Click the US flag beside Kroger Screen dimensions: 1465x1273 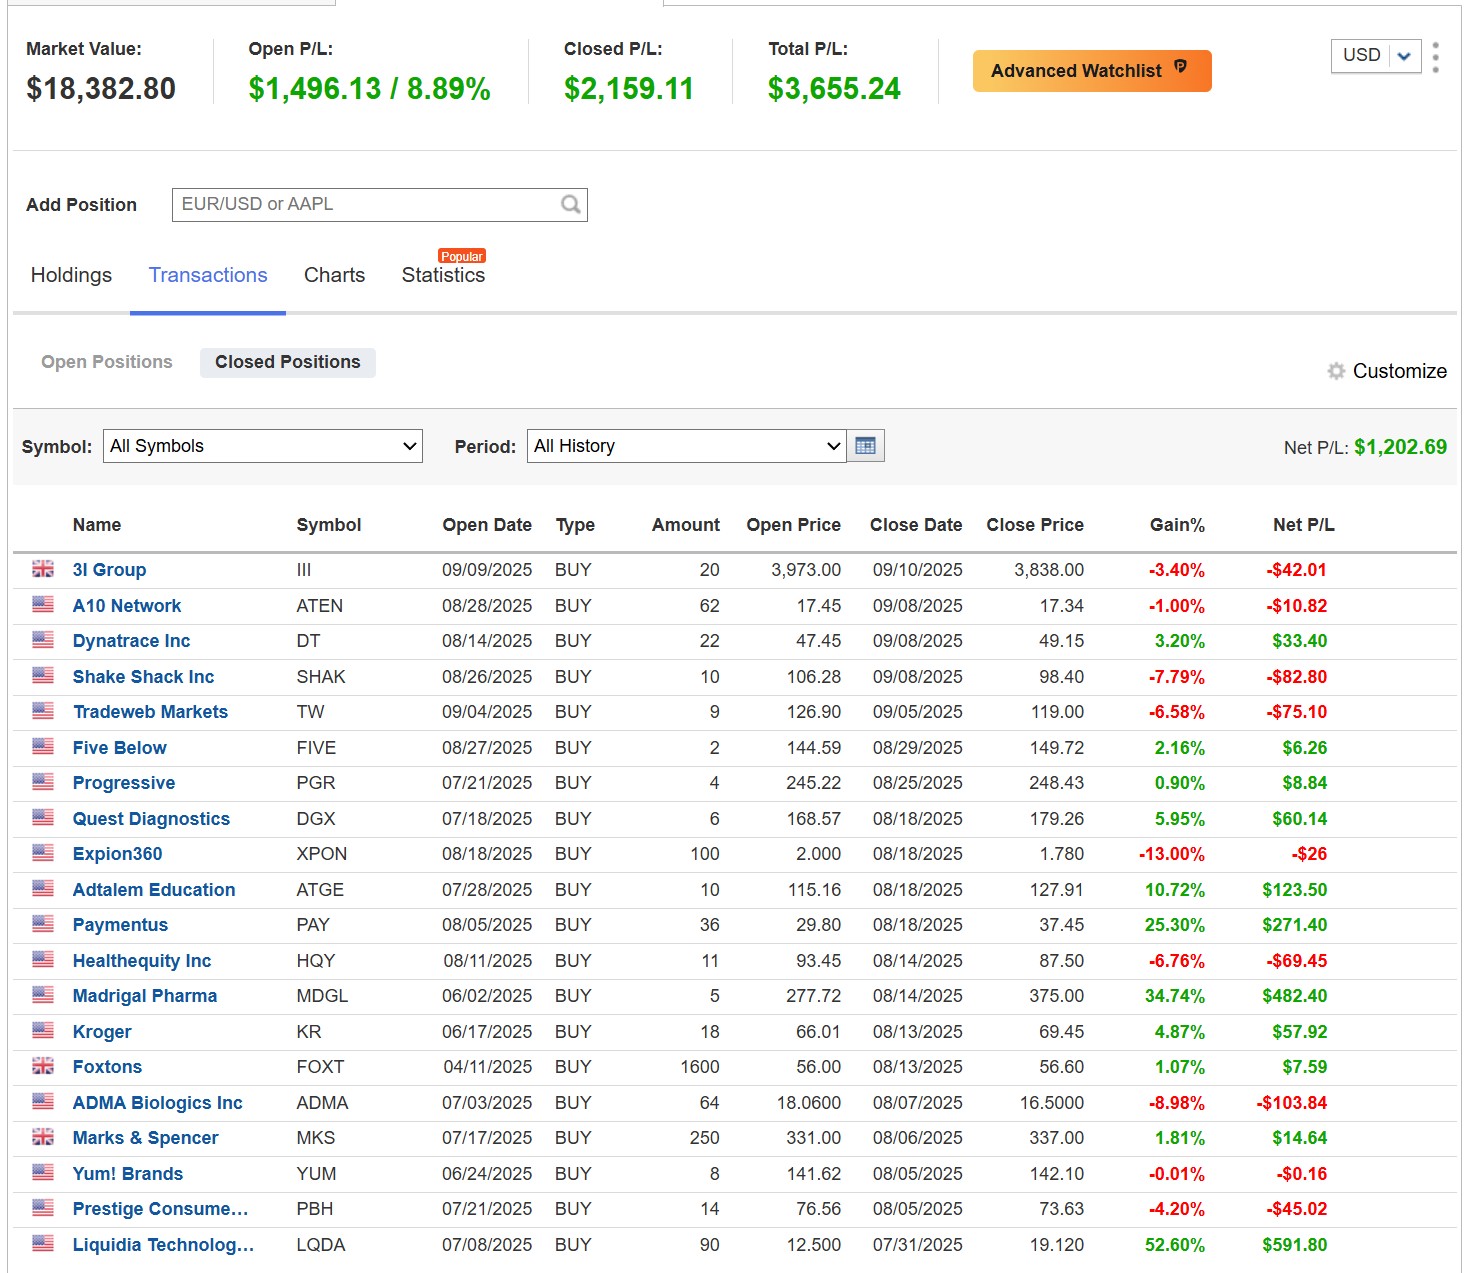coord(43,1031)
